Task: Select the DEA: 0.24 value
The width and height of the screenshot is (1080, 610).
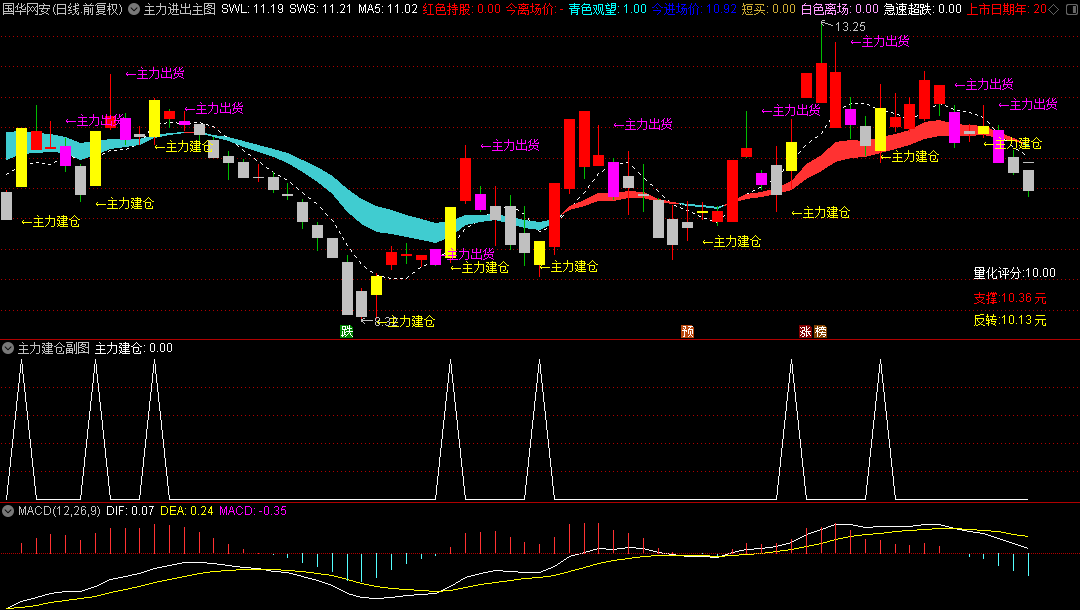Action: [x=187, y=511]
